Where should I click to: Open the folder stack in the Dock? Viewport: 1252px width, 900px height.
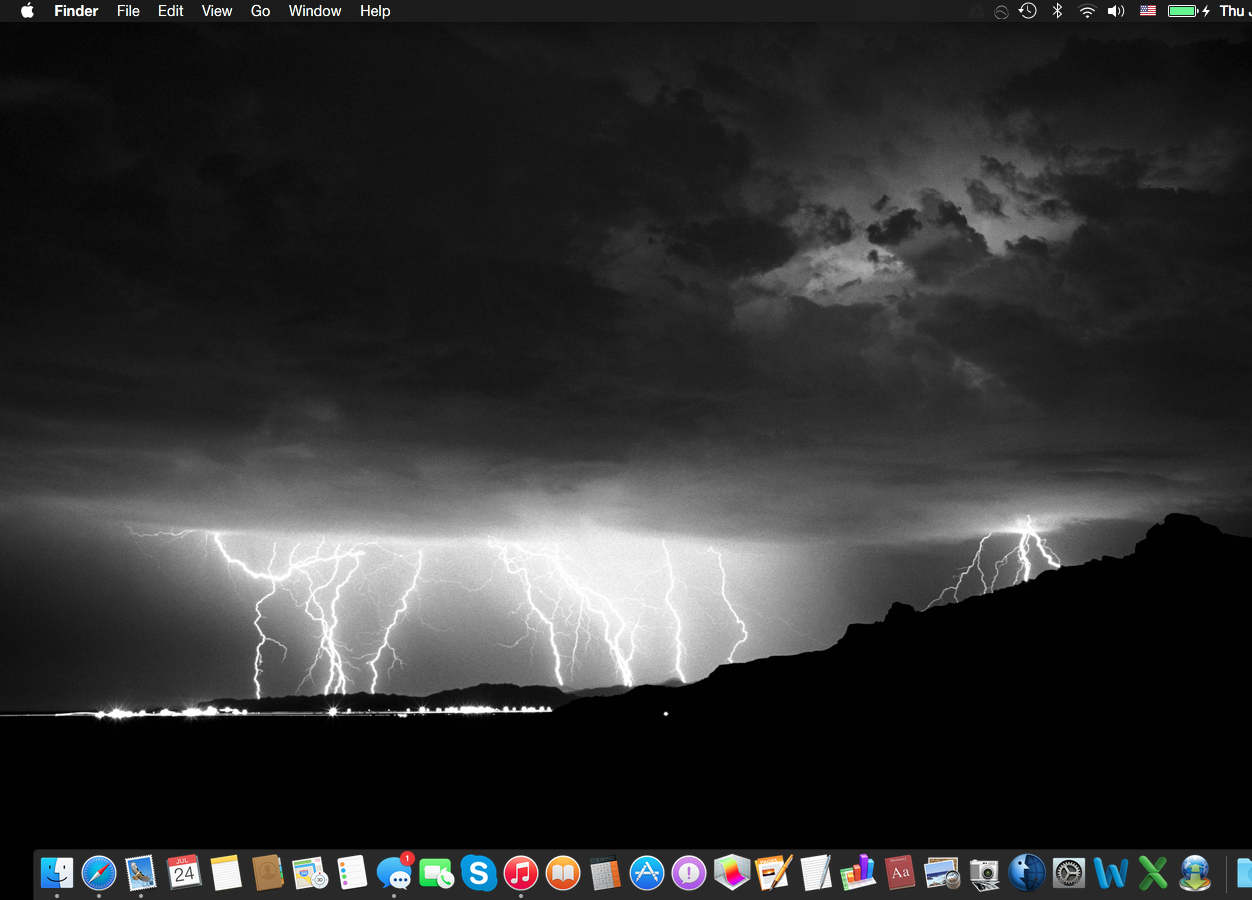[x=1244, y=873]
